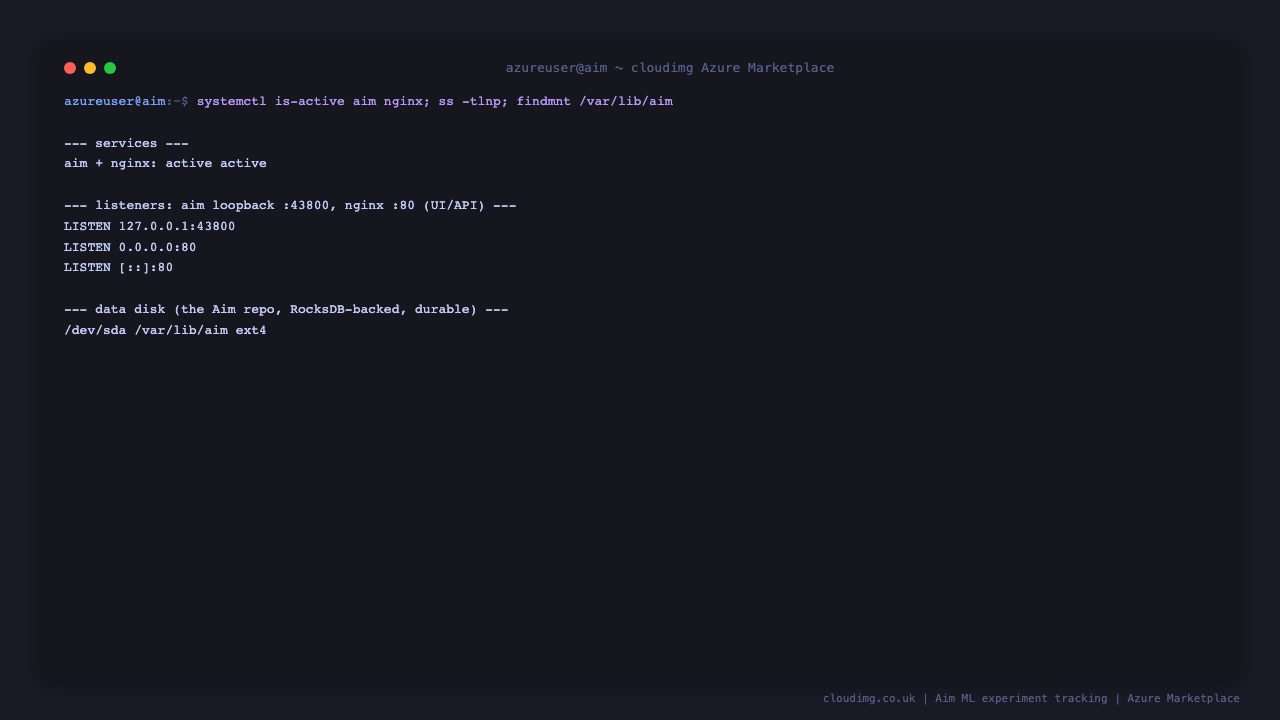
Task: Click the red close window dot
Action: click(x=70, y=68)
